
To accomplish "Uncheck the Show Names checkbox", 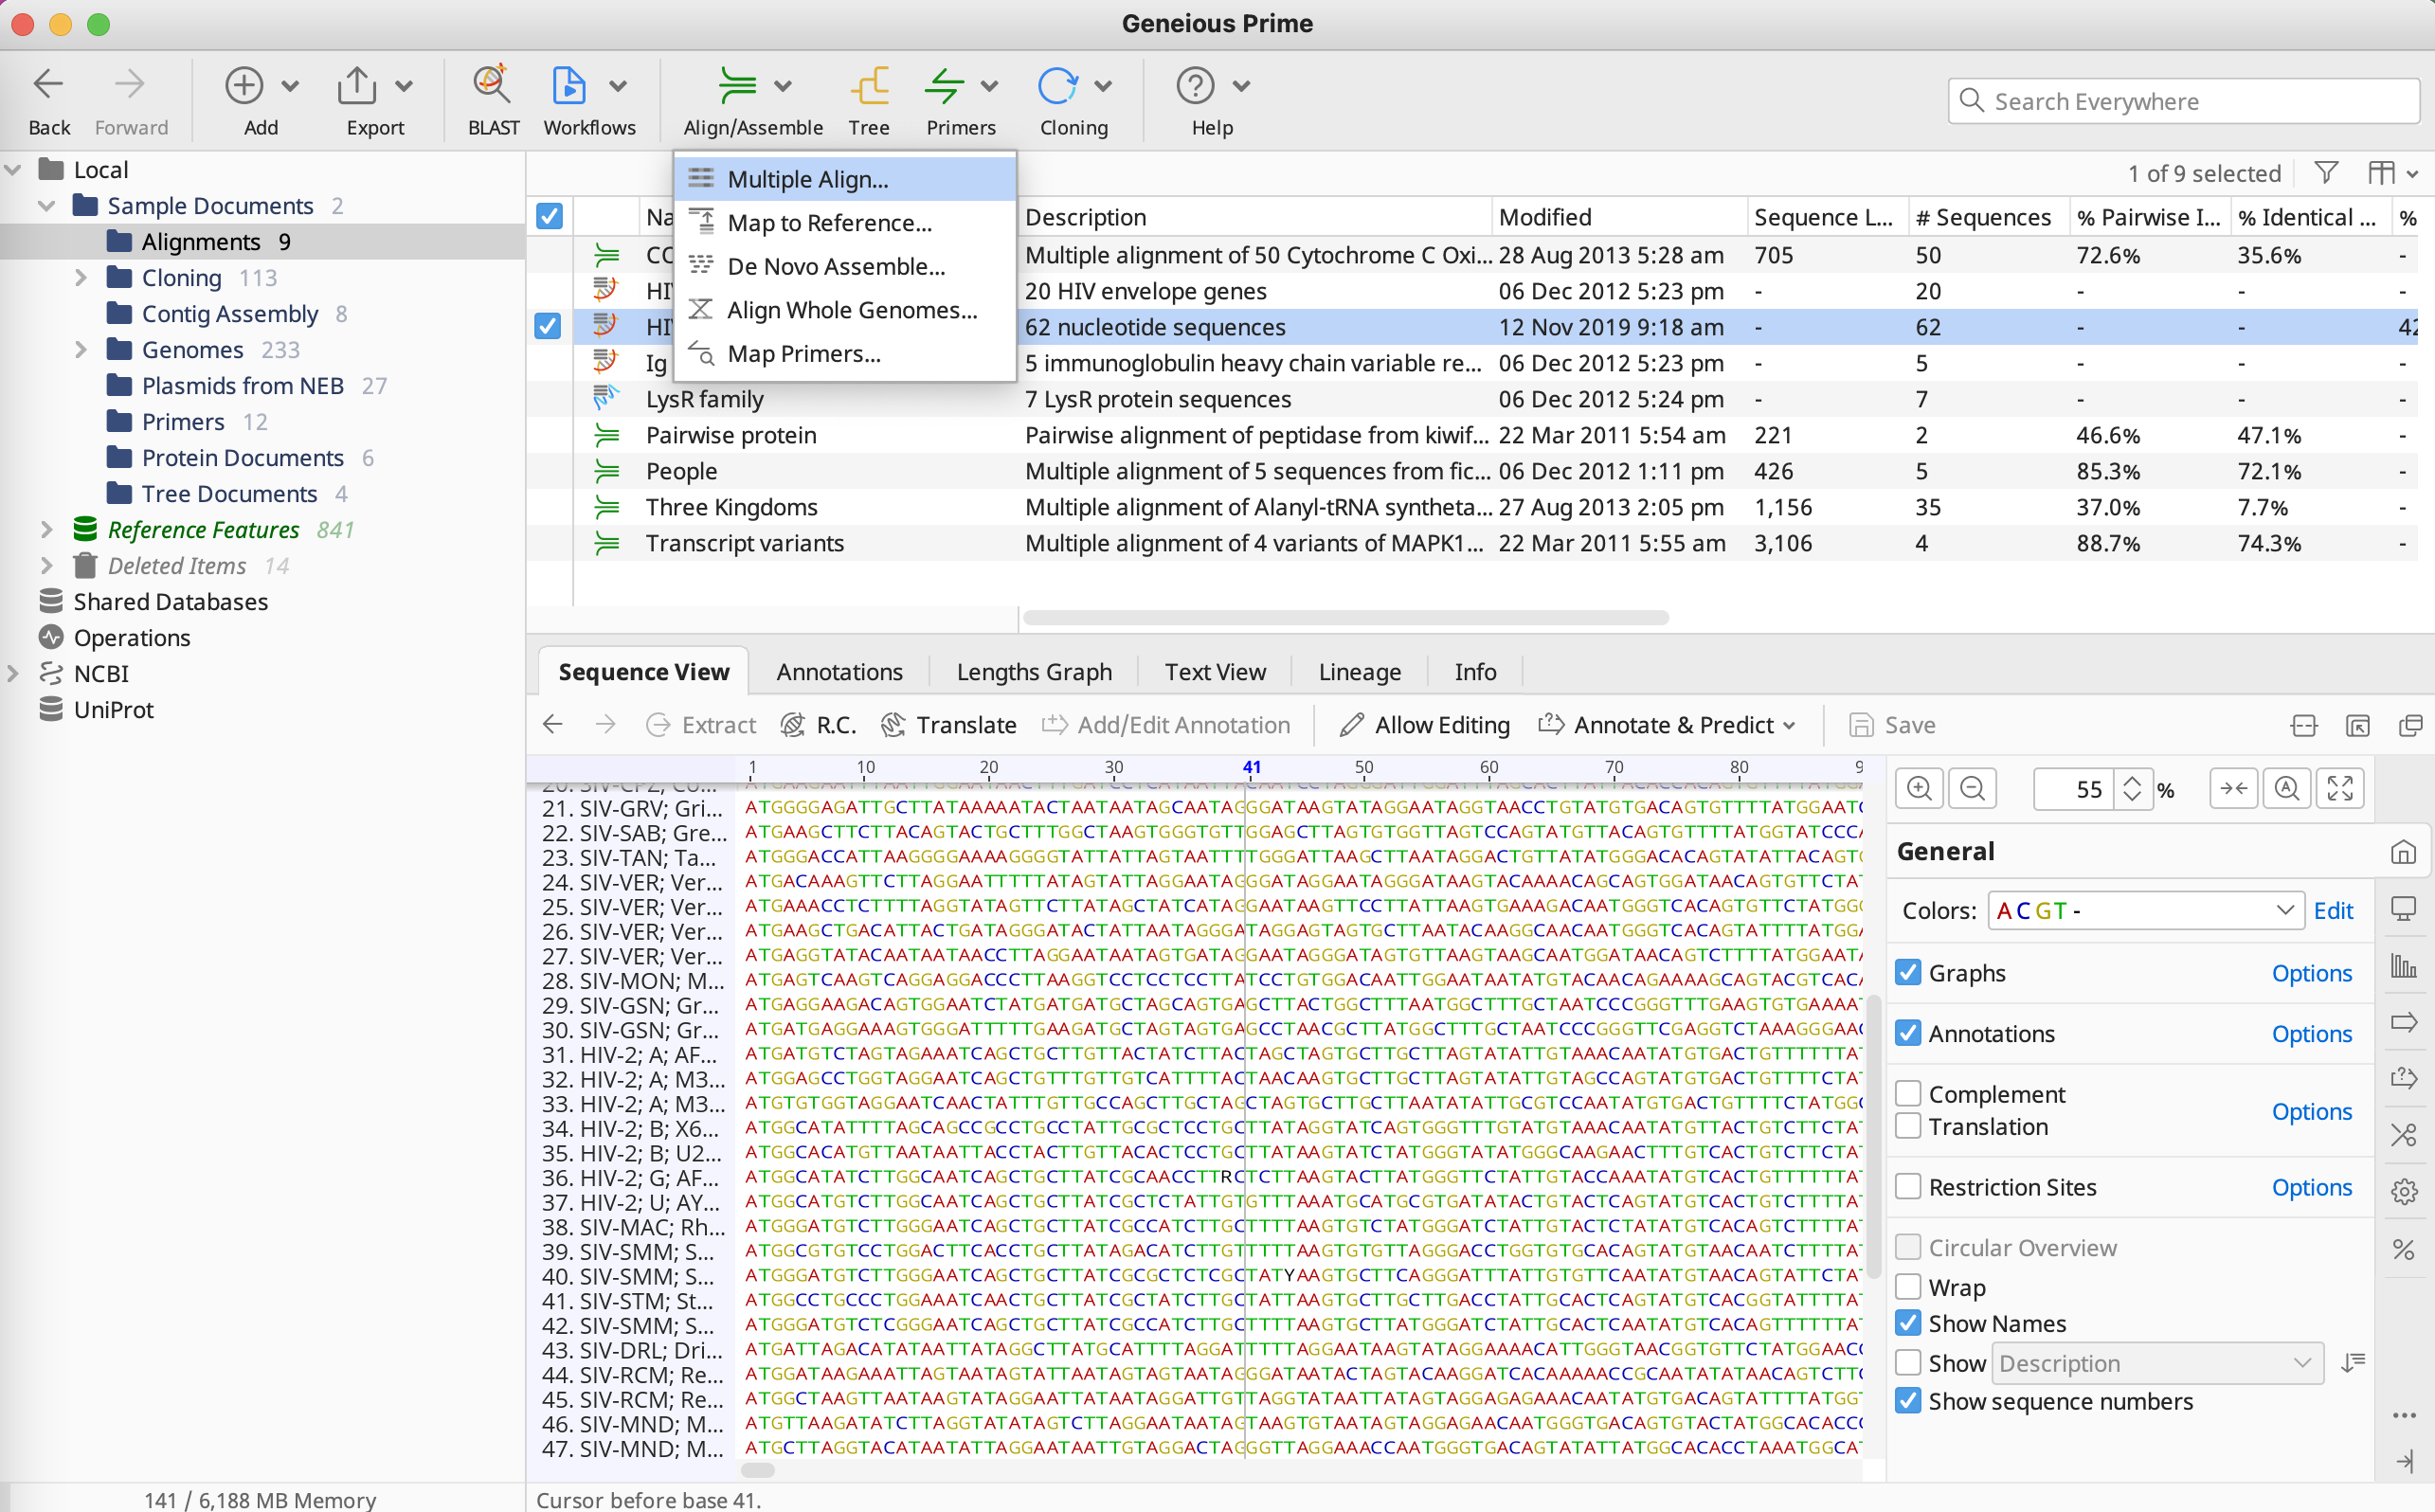I will click(x=1908, y=1323).
